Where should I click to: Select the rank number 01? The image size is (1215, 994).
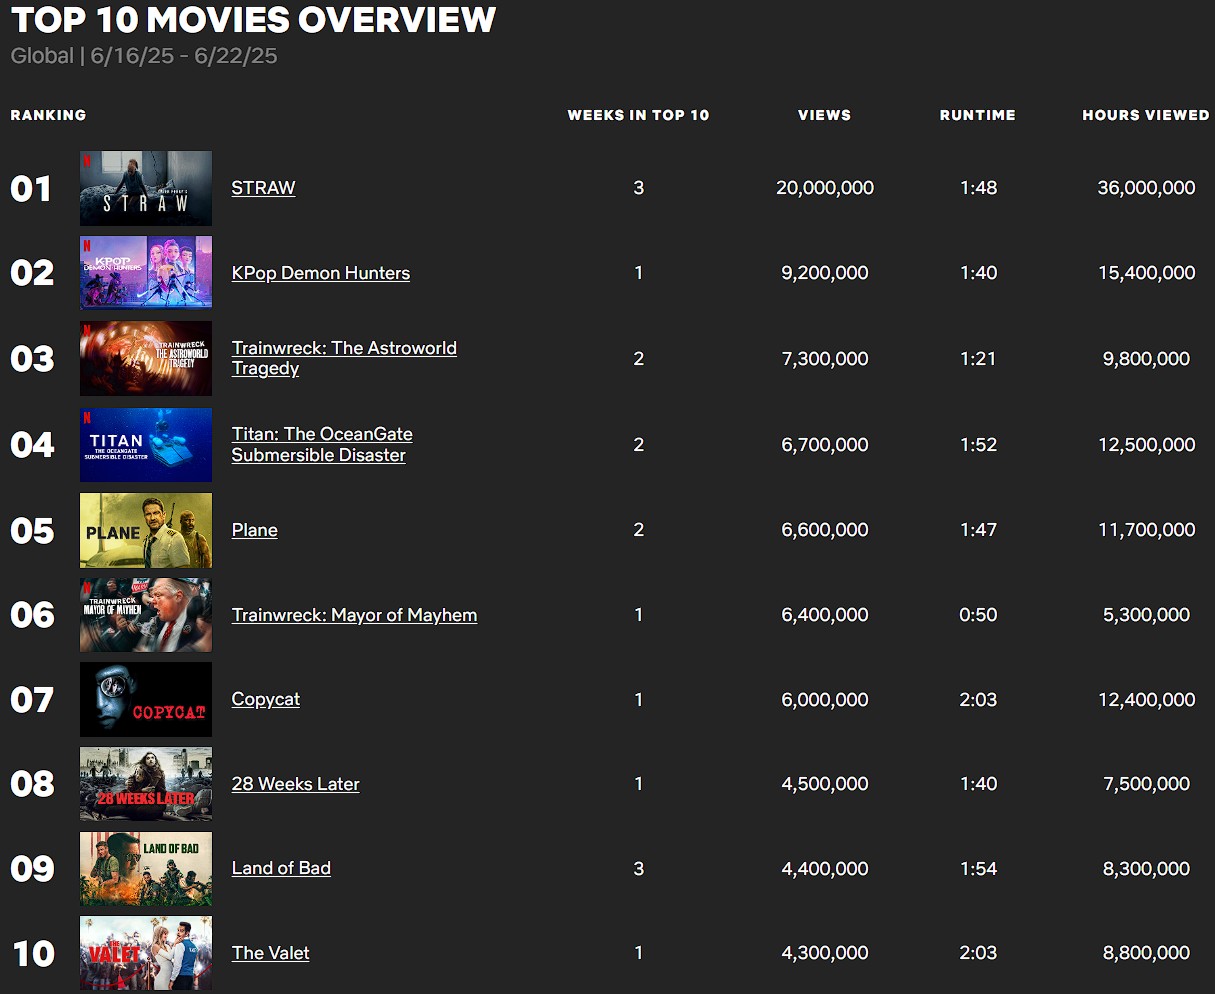point(31,188)
